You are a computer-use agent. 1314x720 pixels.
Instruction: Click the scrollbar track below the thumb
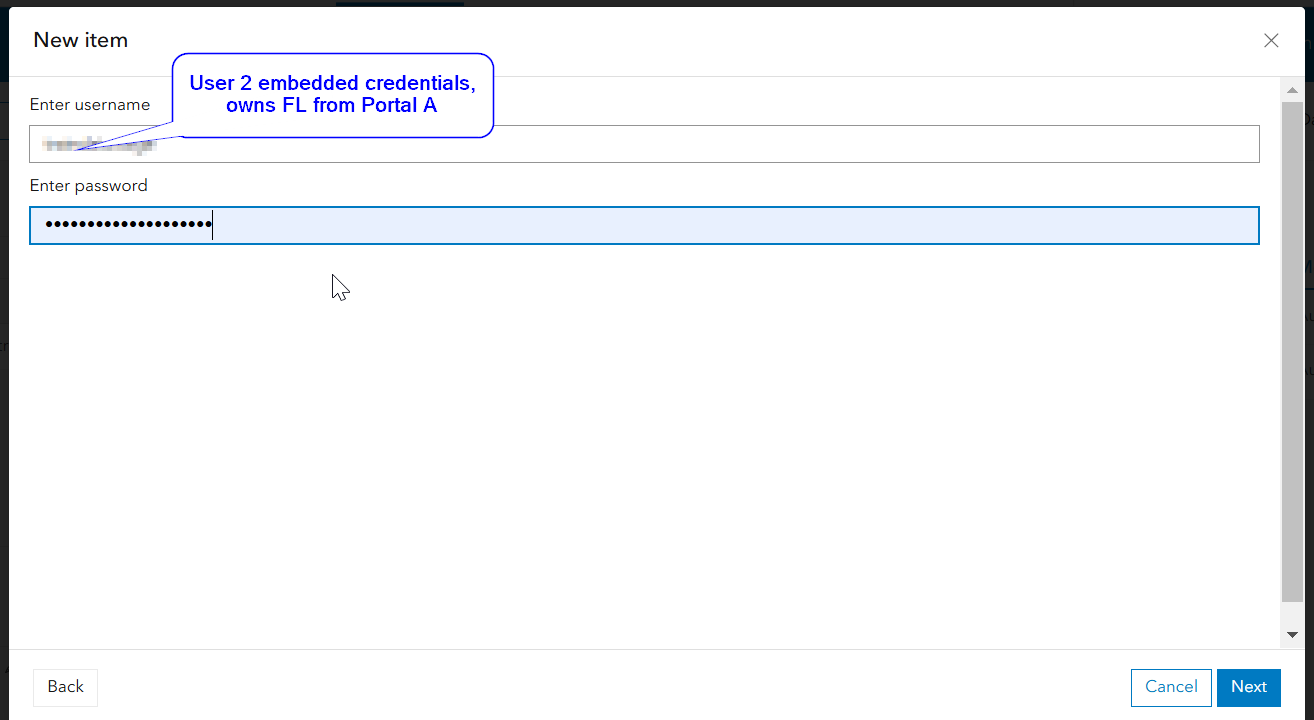1292,614
